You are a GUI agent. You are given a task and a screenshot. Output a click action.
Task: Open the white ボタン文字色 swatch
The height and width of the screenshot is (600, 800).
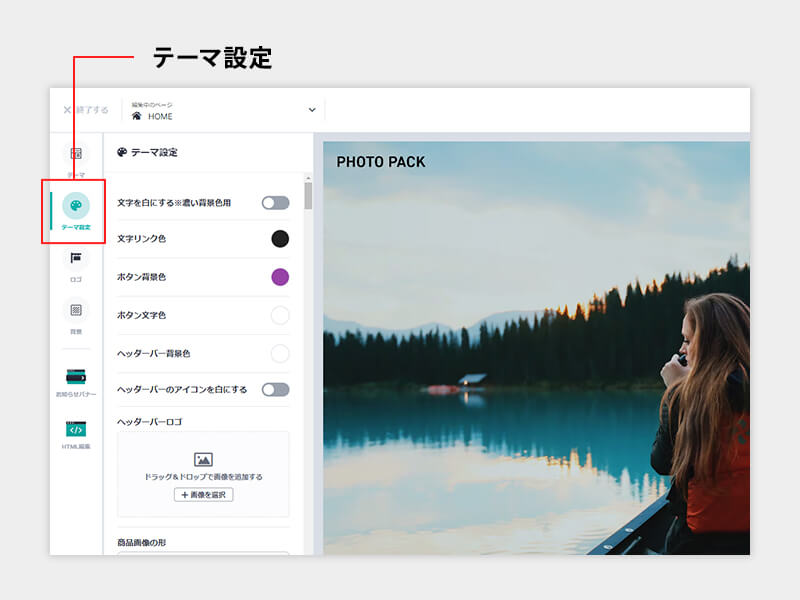click(280, 315)
